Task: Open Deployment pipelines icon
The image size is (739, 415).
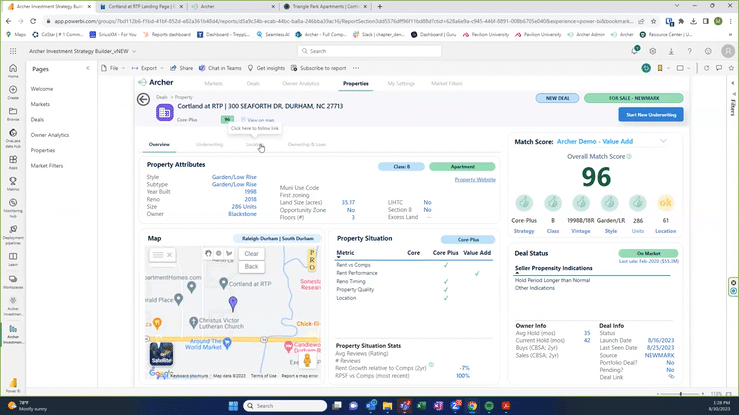Action: [13, 235]
